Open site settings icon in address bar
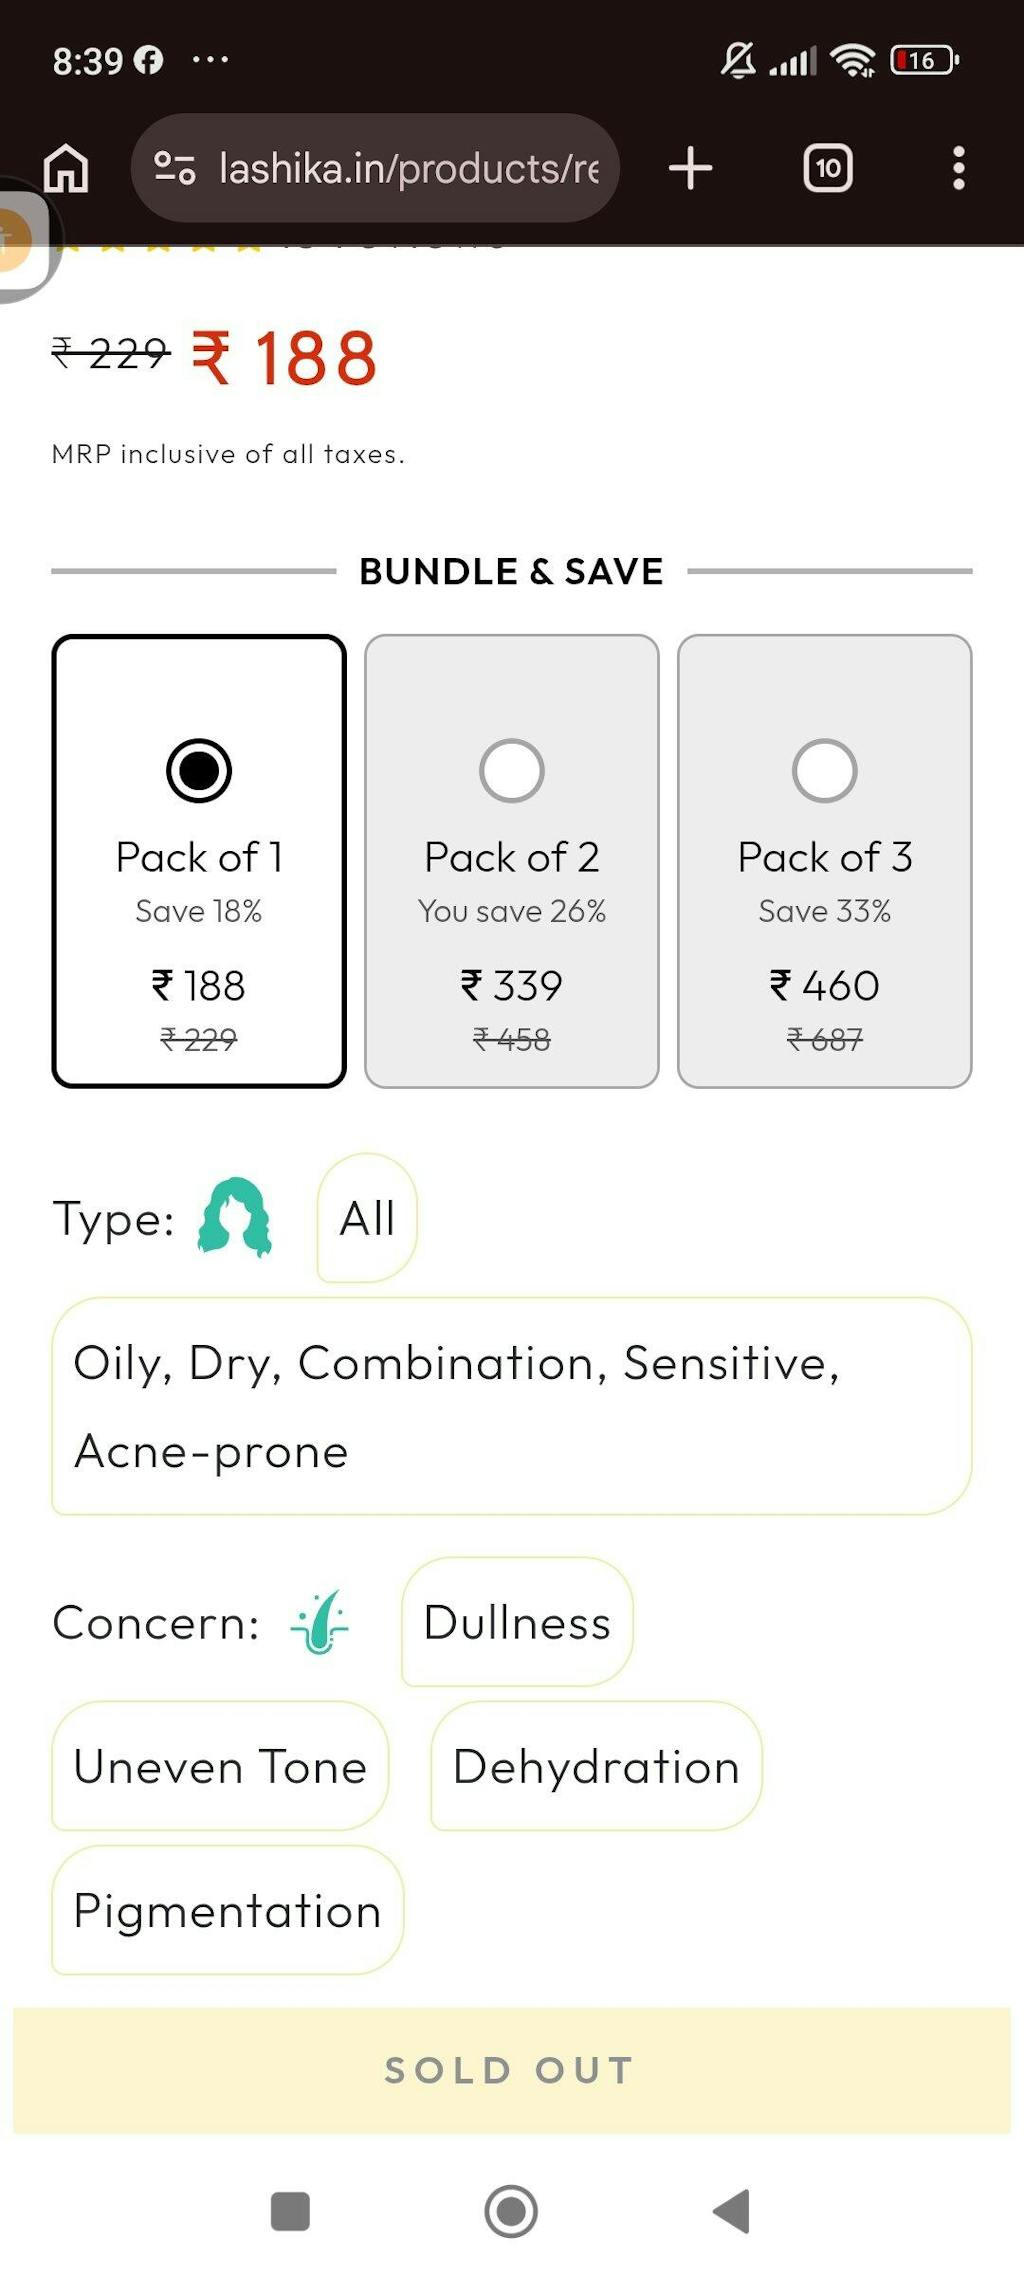Screen dimensions: 1024x2276 pos(174,168)
